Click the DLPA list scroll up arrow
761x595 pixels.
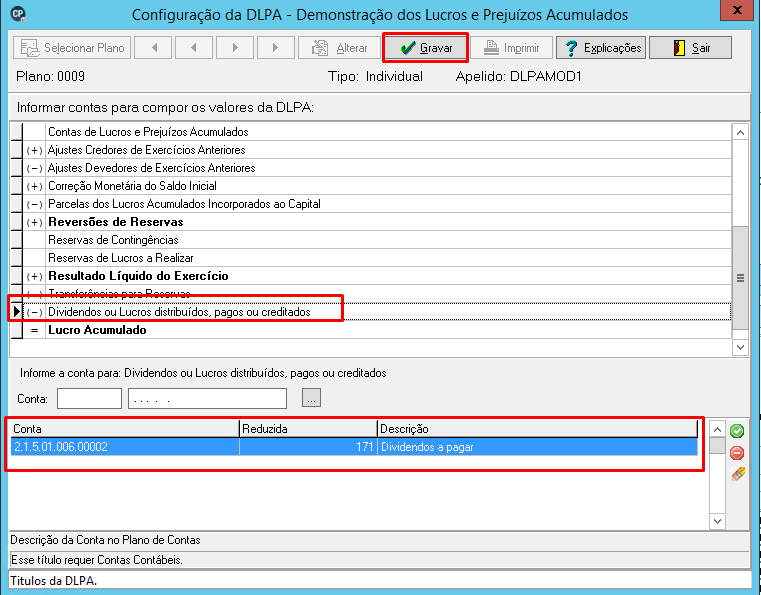coord(740,132)
